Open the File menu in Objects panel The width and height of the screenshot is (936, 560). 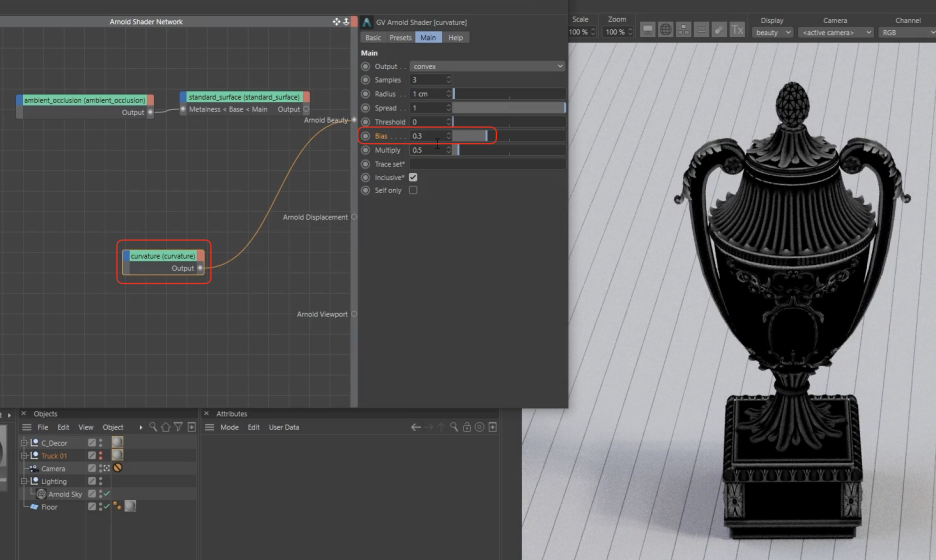click(43, 427)
